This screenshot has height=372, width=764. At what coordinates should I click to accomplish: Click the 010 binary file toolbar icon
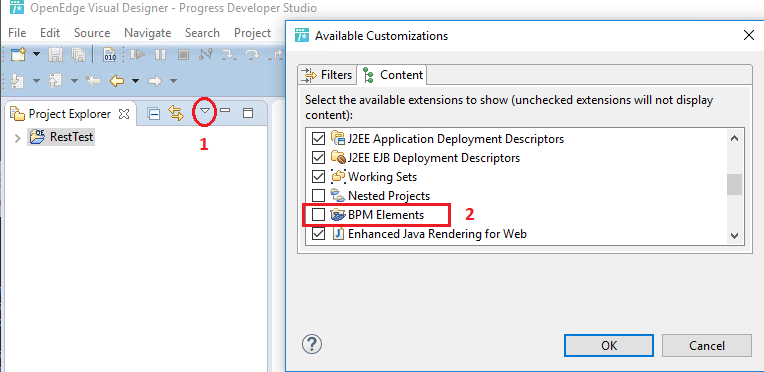pos(109,55)
